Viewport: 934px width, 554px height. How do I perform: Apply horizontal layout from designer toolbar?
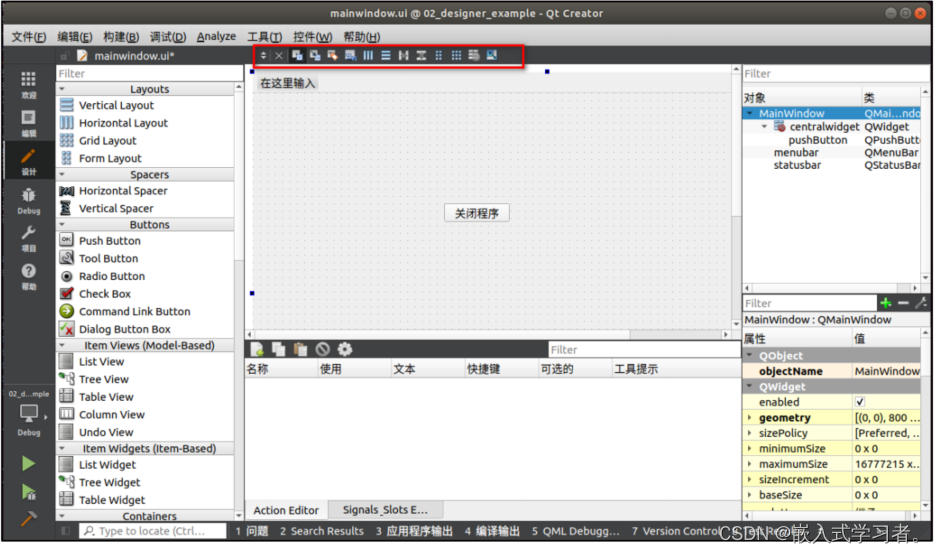tap(368, 55)
